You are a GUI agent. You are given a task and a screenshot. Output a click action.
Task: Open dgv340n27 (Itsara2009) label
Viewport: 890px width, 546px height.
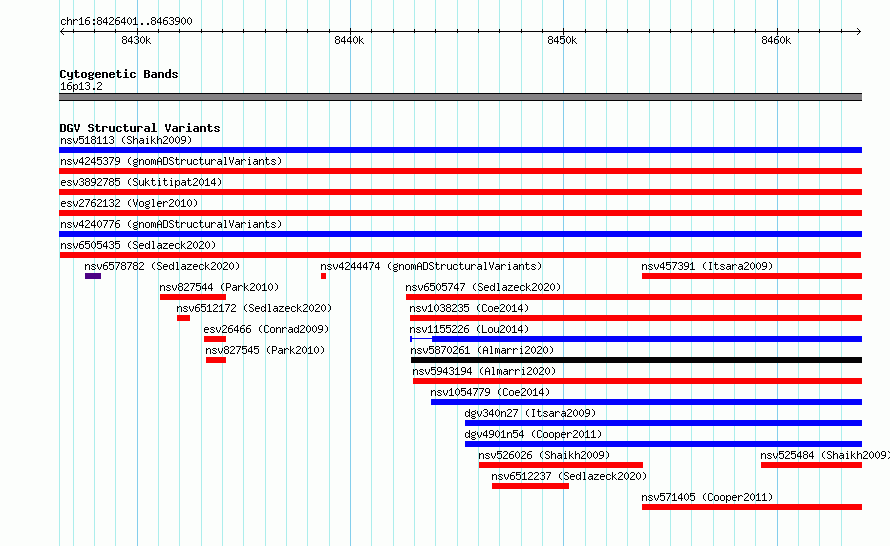click(x=530, y=413)
